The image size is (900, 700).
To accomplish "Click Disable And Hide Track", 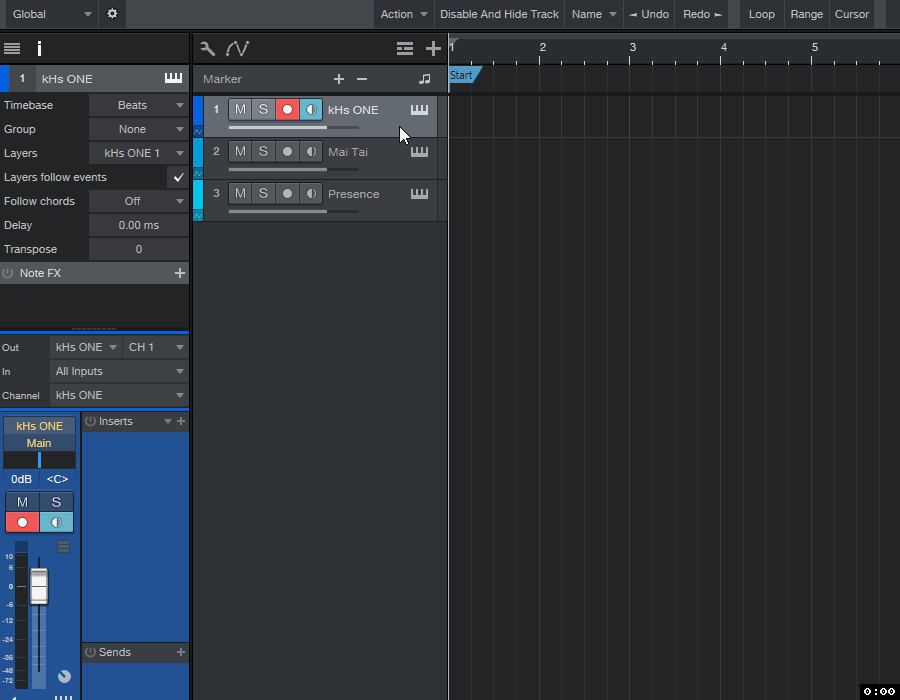I will click(x=499, y=14).
